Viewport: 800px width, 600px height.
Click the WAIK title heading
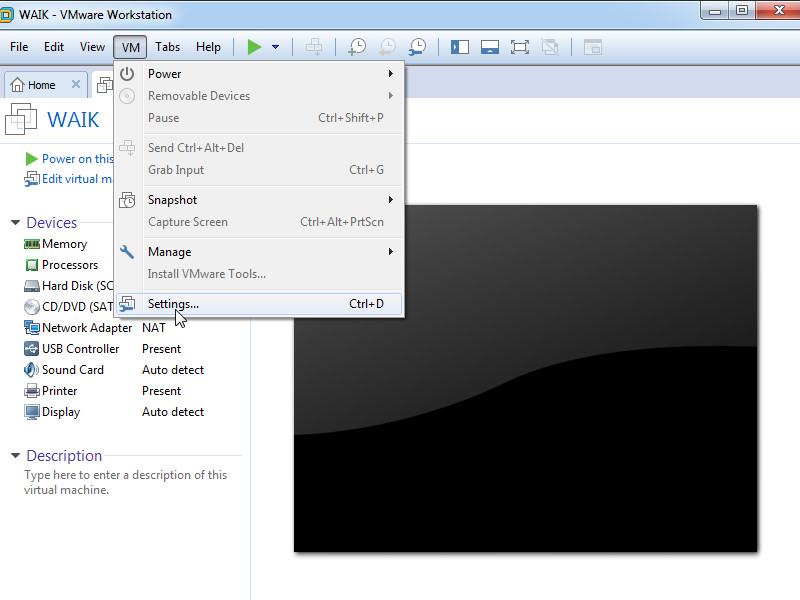pos(73,120)
